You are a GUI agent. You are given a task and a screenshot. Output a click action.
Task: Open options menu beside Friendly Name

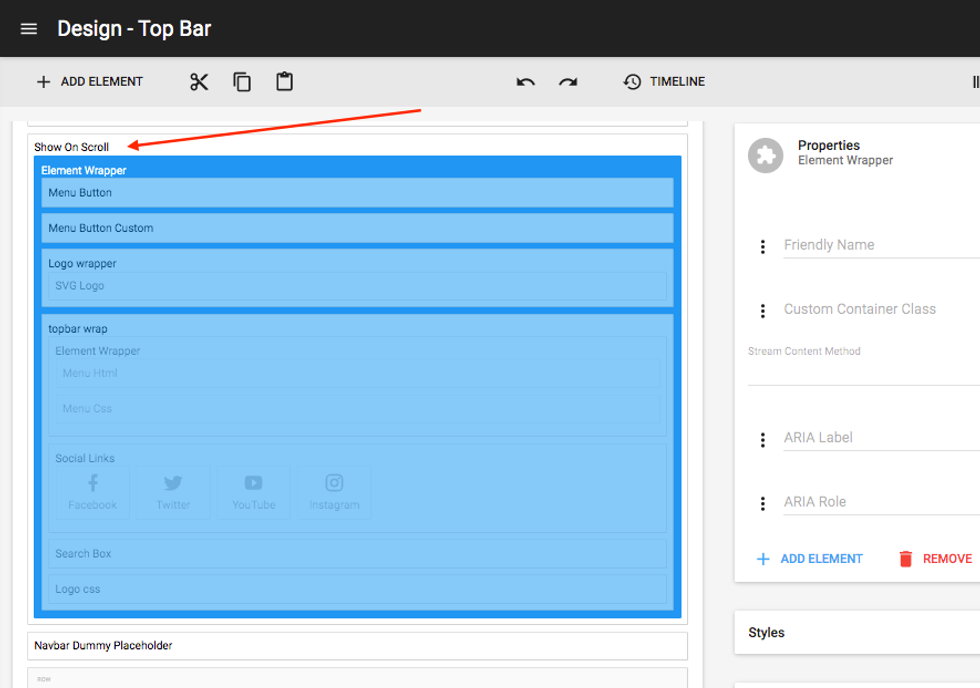(x=763, y=246)
